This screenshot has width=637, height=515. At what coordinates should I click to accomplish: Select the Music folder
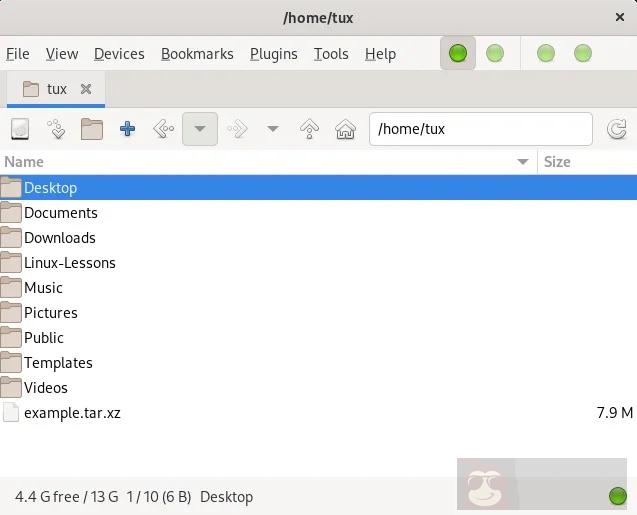click(318, 288)
